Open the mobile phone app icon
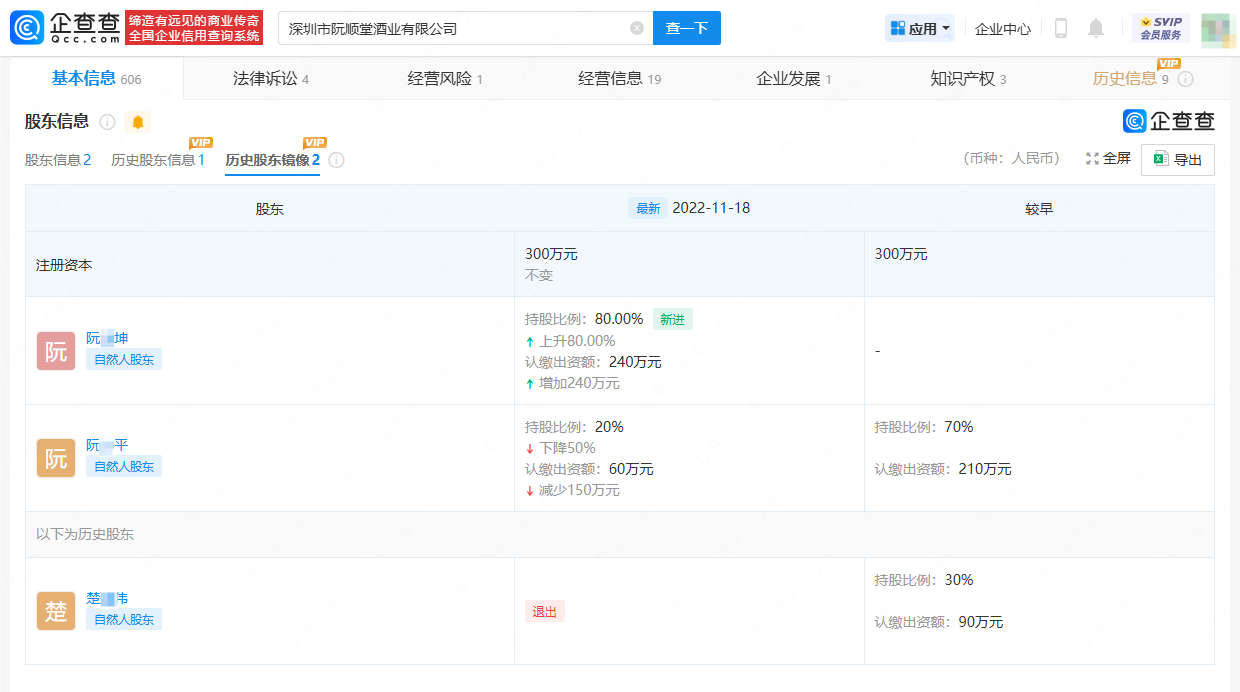 click(x=1061, y=28)
